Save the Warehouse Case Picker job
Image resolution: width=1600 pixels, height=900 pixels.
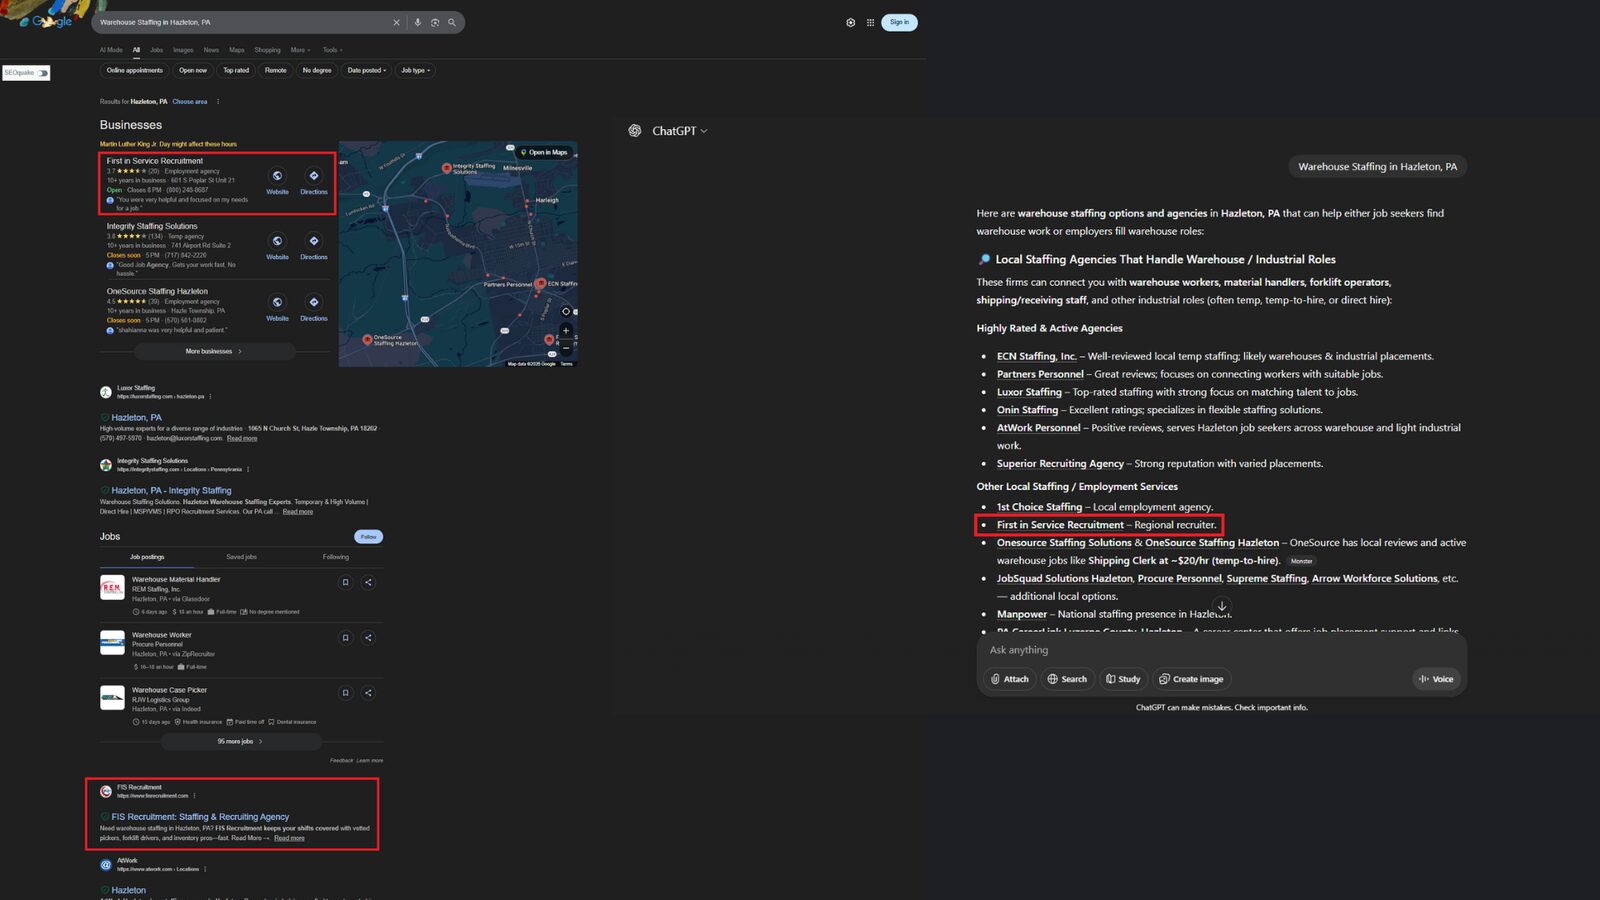click(x=346, y=692)
